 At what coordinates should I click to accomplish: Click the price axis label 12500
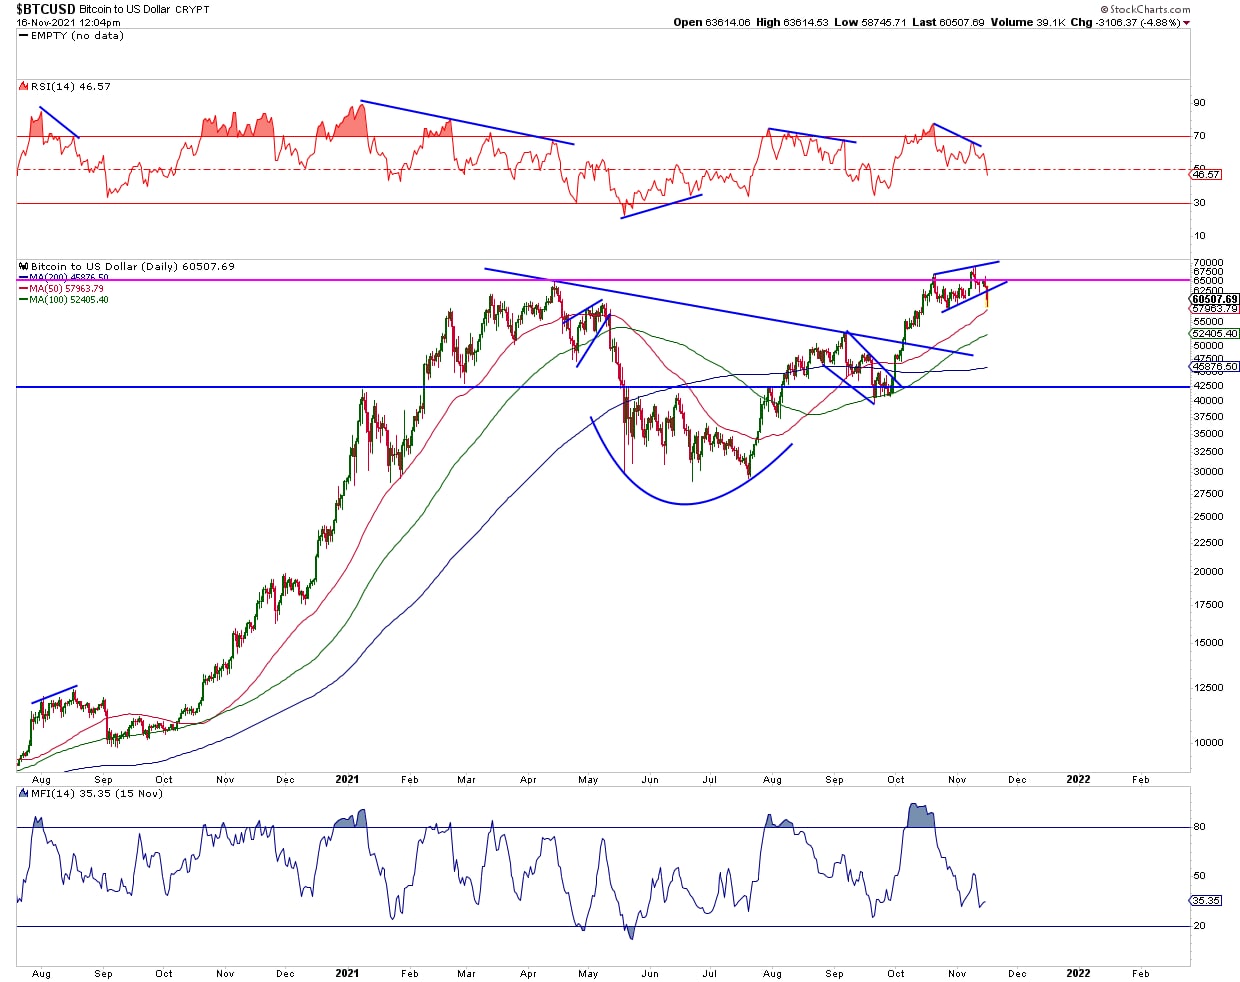[1208, 688]
